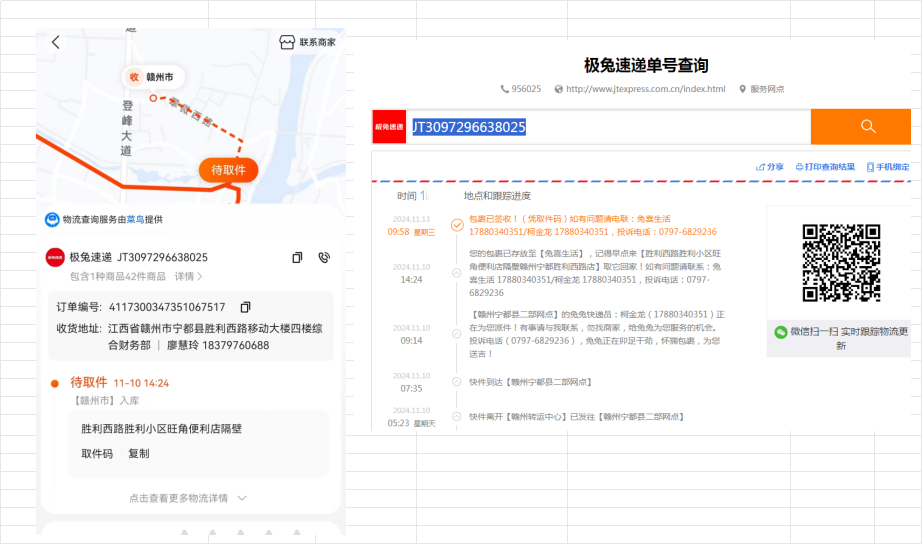The image size is (922, 544).
Task: Click 手机绑定 phone binding link
Action: coord(888,167)
